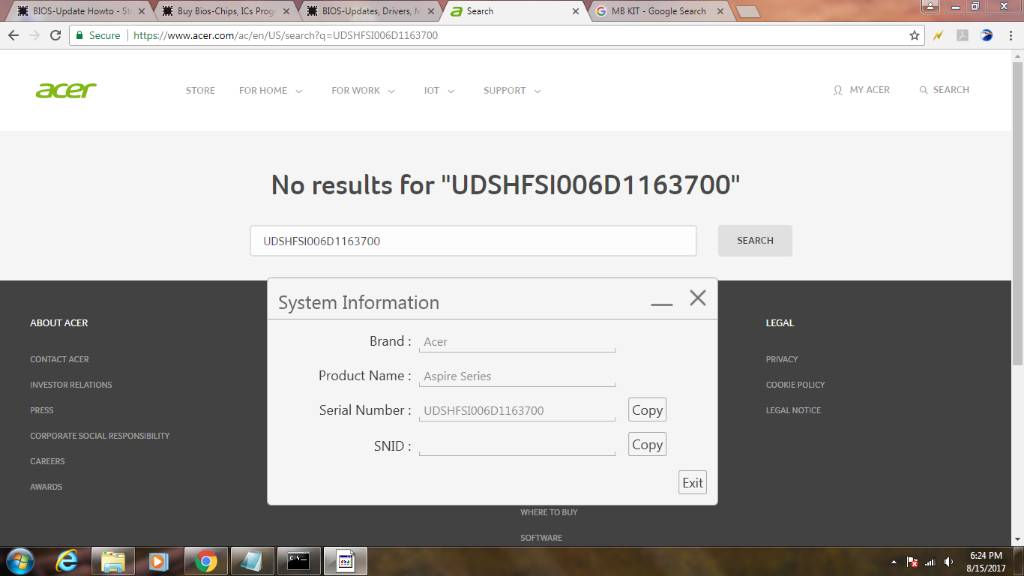Close the active Search tab
The width and height of the screenshot is (1024, 576).
coord(575,11)
